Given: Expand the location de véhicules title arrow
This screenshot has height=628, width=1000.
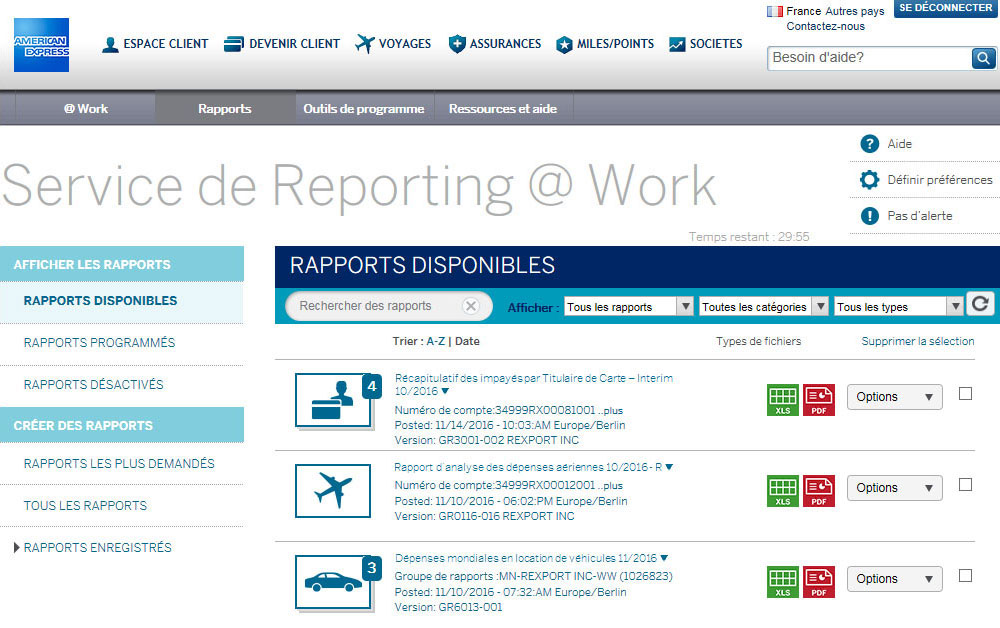Looking at the screenshot, I should 664,559.
